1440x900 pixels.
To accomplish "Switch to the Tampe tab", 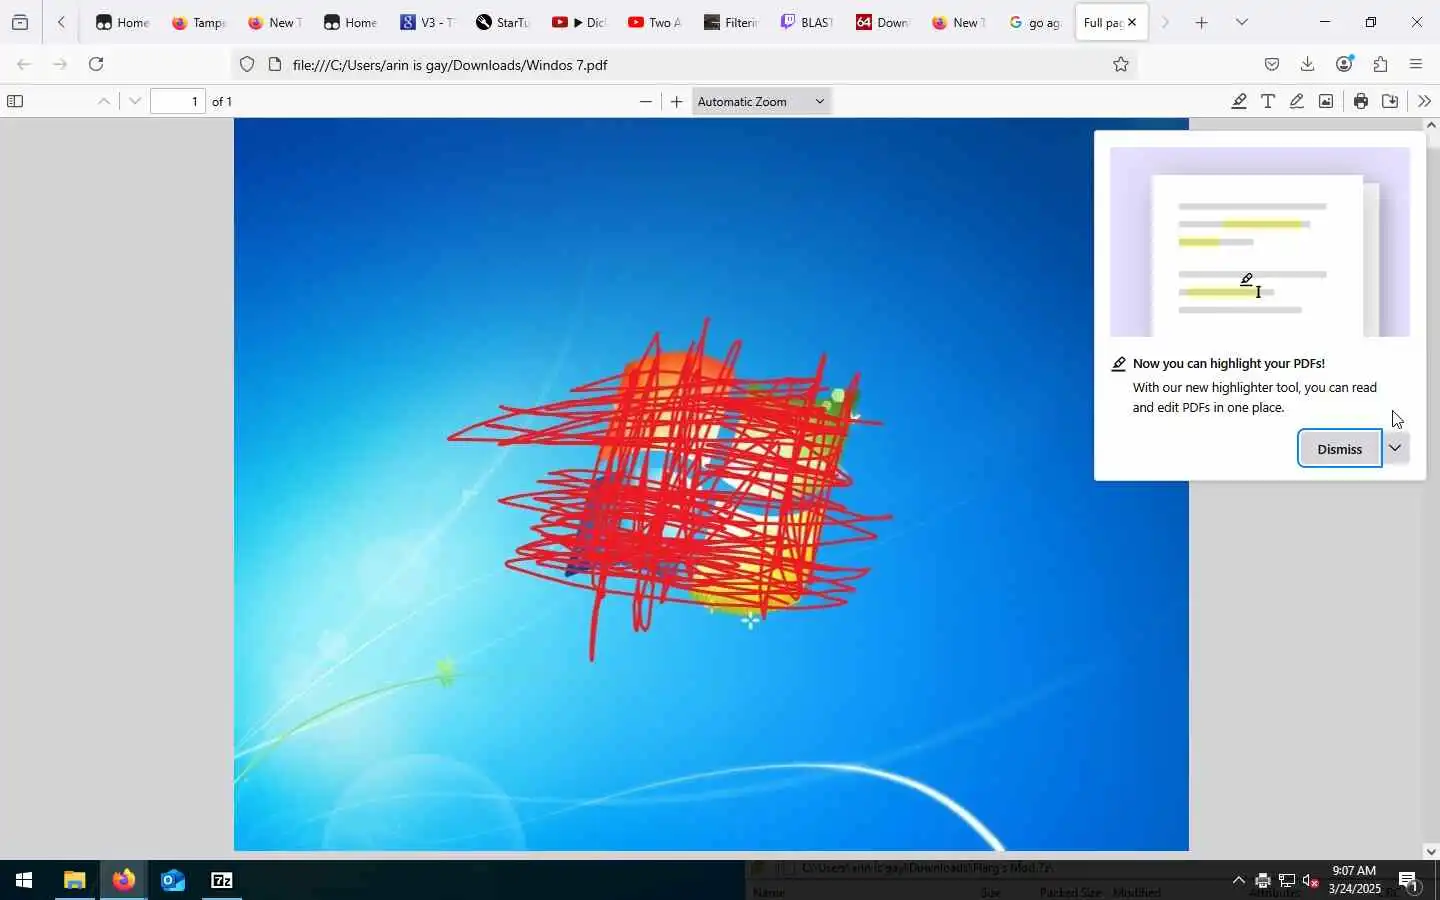I will click(199, 22).
